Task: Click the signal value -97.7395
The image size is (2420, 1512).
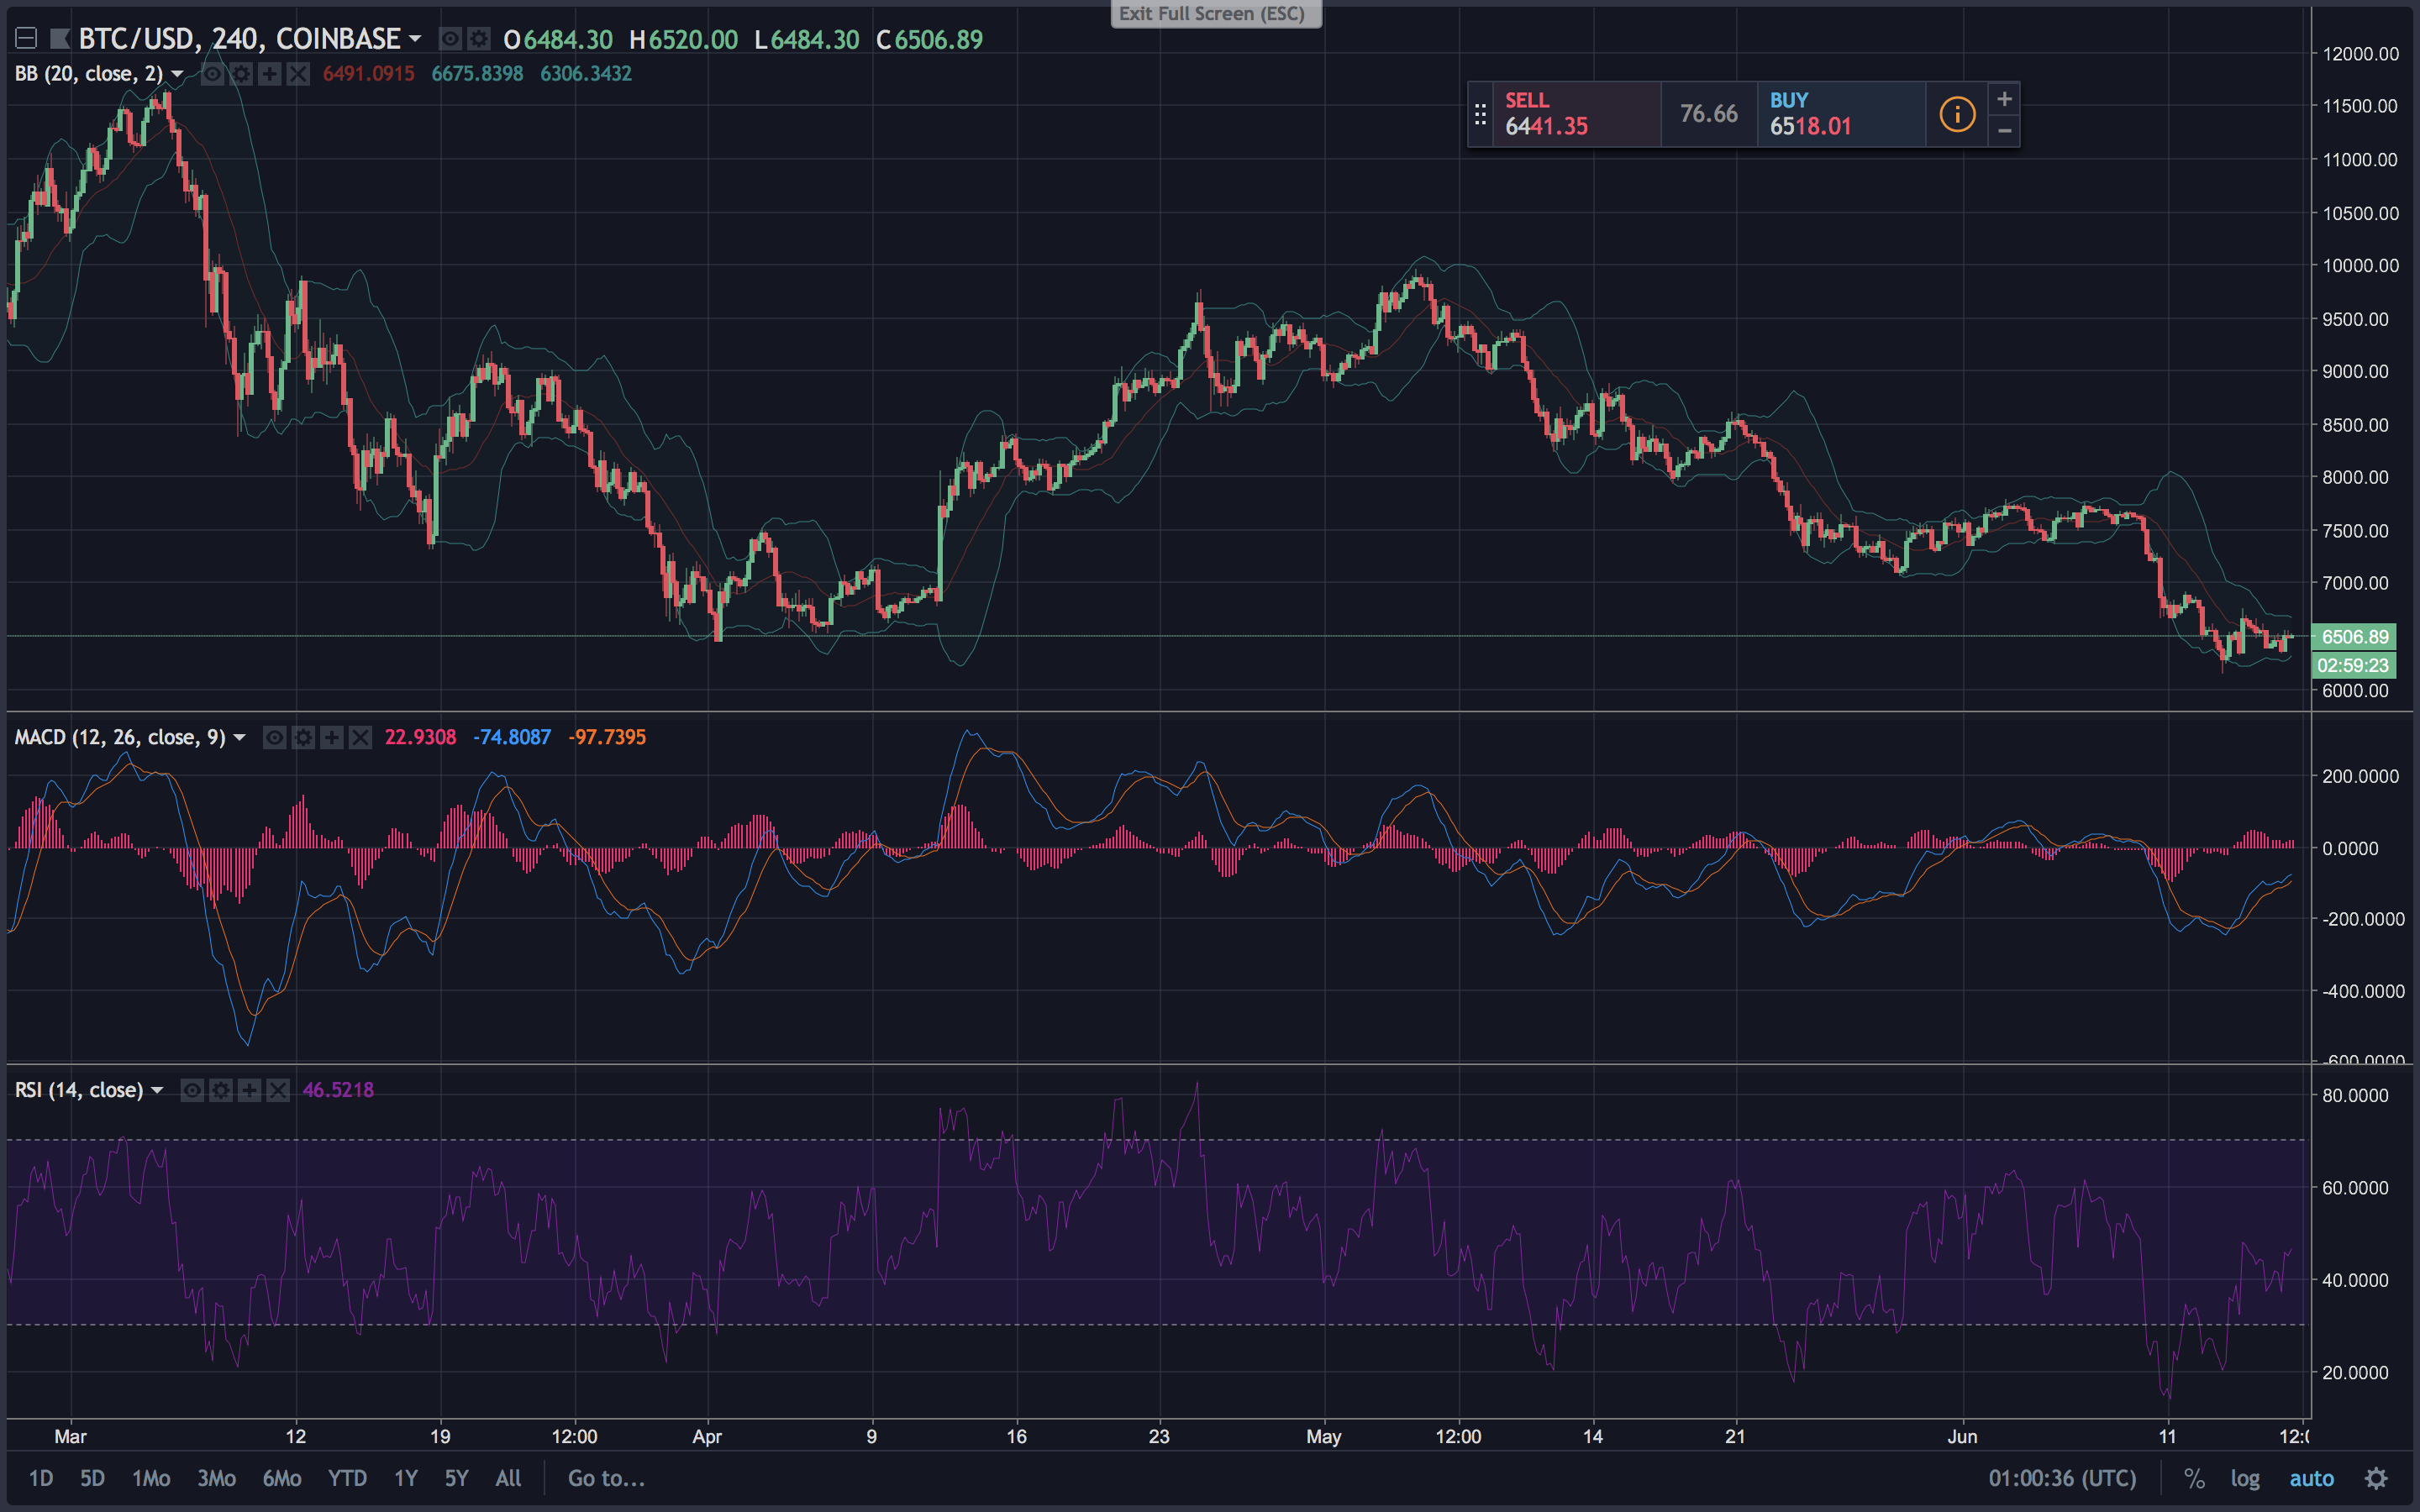Action: tap(607, 738)
